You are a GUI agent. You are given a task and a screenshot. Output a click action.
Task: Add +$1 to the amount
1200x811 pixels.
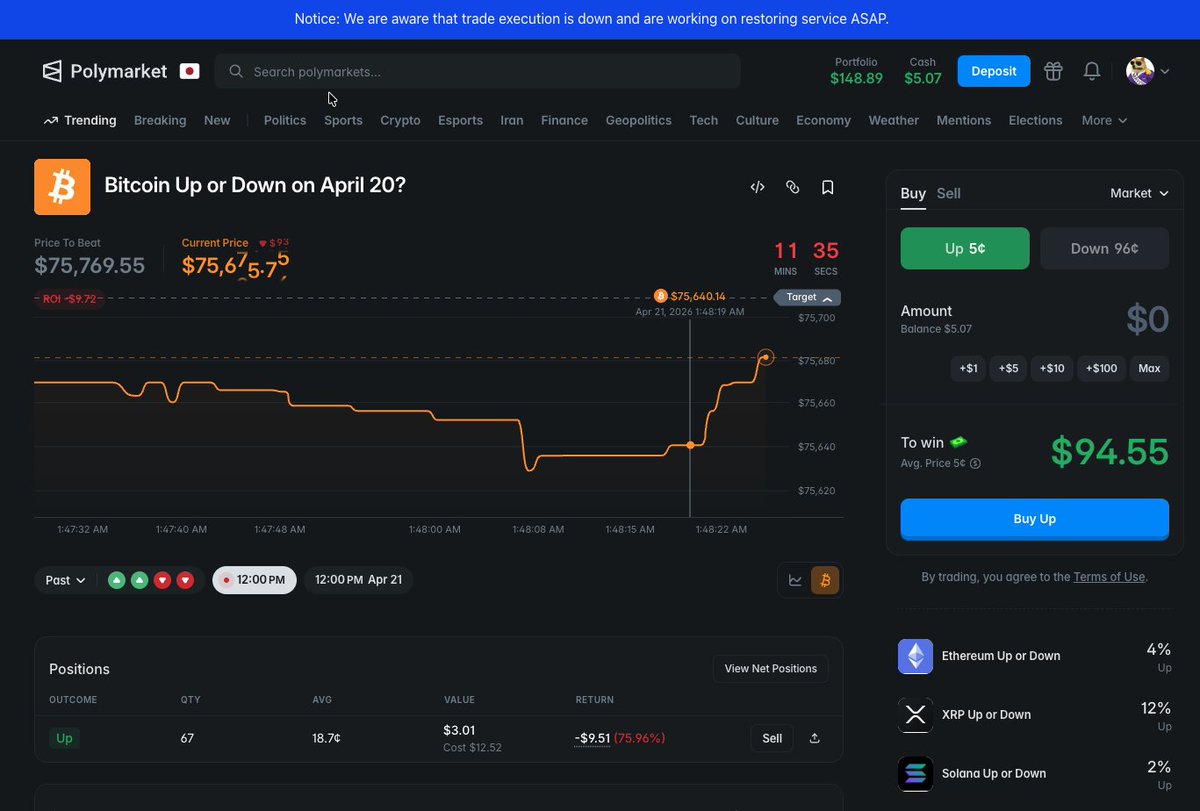[x=968, y=368]
